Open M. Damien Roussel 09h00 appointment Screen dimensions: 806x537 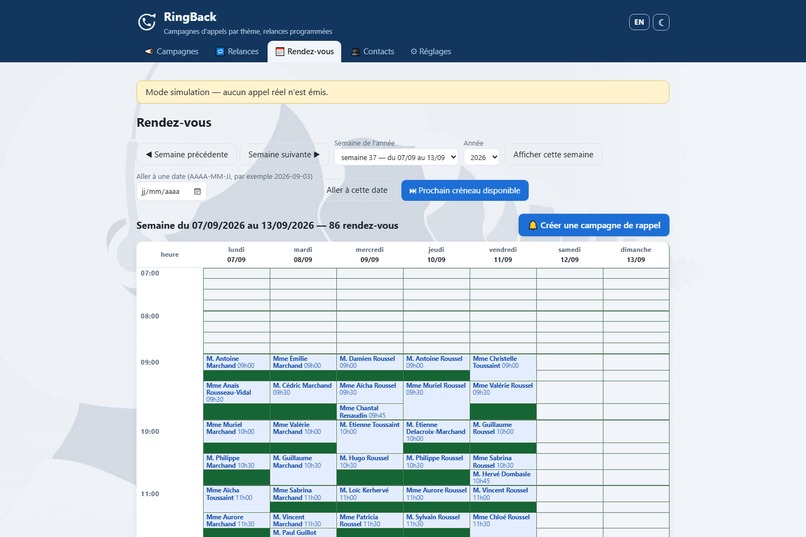click(x=370, y=362)
